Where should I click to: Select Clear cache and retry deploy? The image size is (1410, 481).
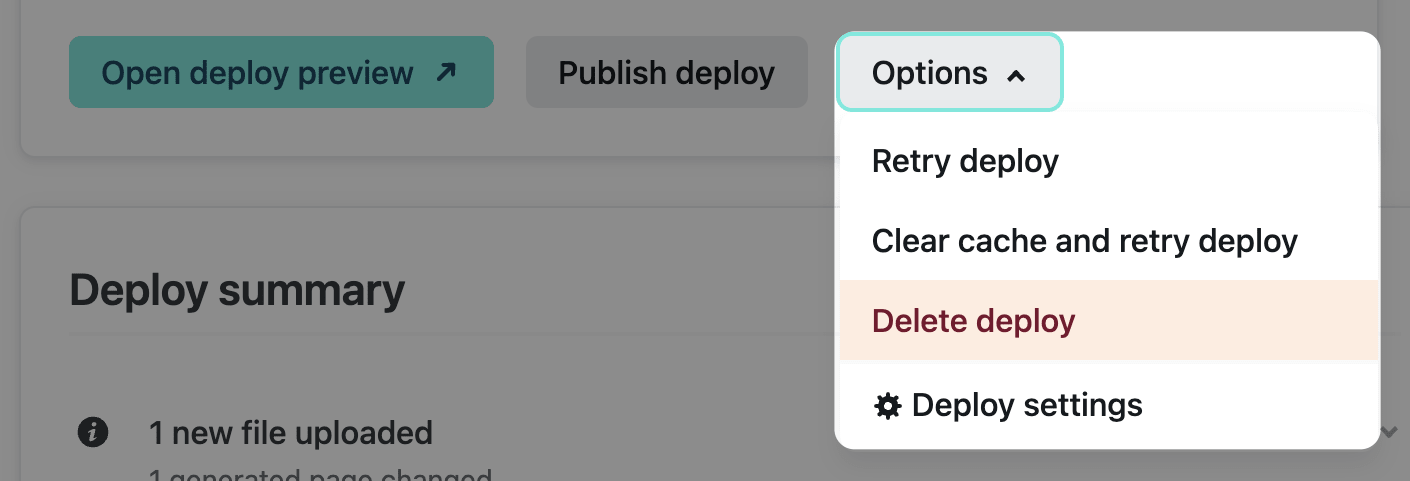(x=1084, y=241)
